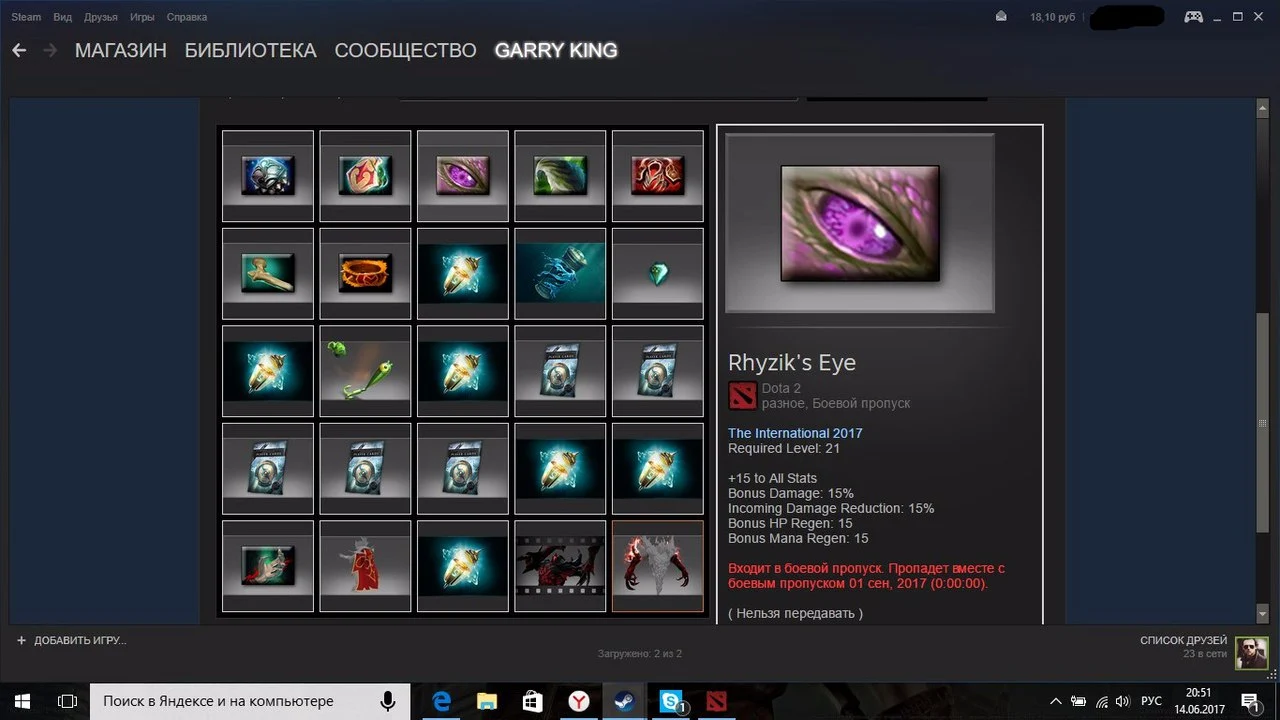1280x720 pixels.
Task: Go to the МАГАЗИН tab
Action: coord(121,50)
